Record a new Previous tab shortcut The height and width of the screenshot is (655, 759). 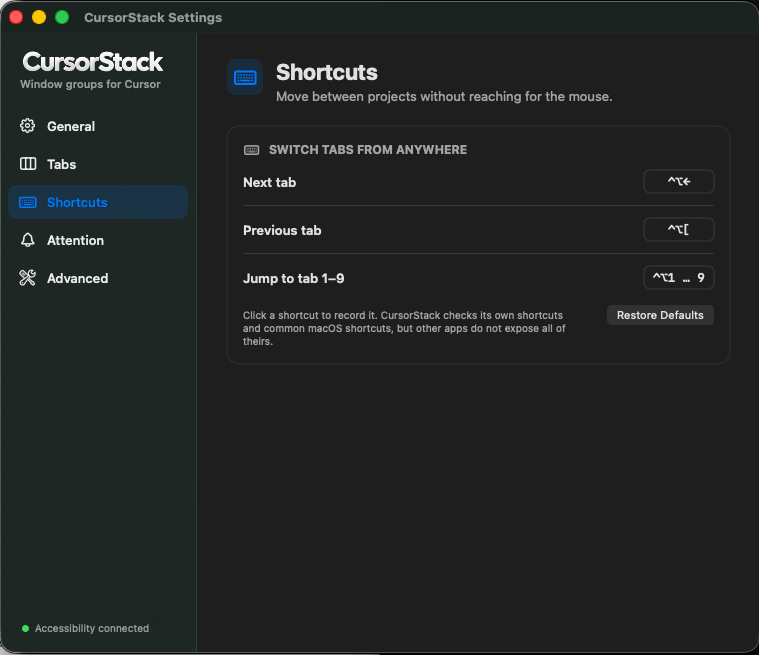678,229
